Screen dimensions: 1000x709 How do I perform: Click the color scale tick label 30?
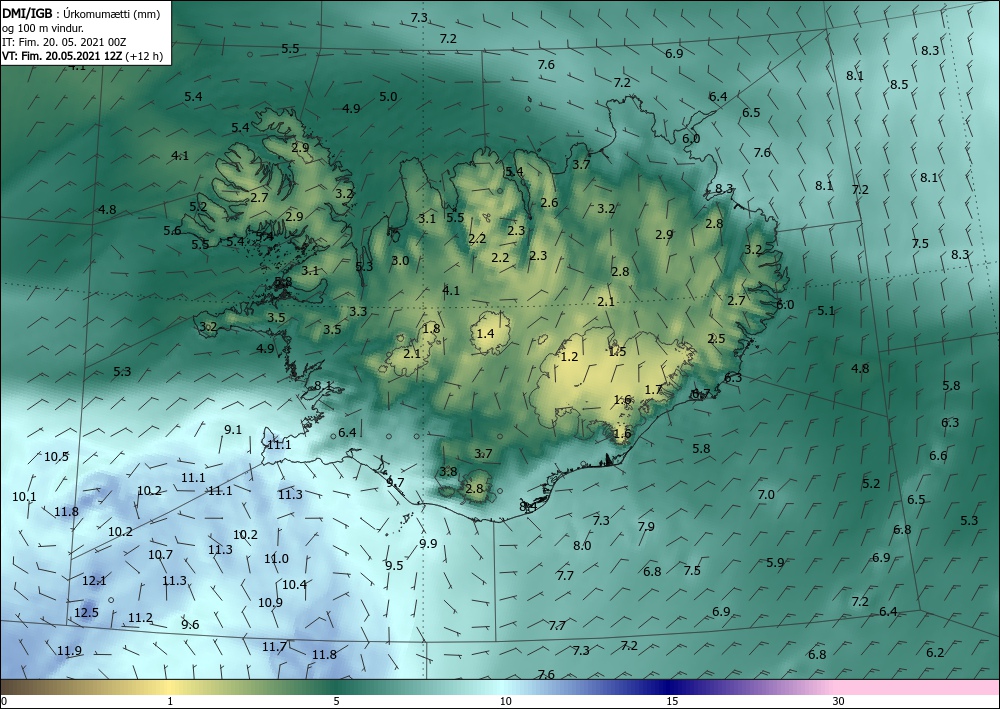839,701
